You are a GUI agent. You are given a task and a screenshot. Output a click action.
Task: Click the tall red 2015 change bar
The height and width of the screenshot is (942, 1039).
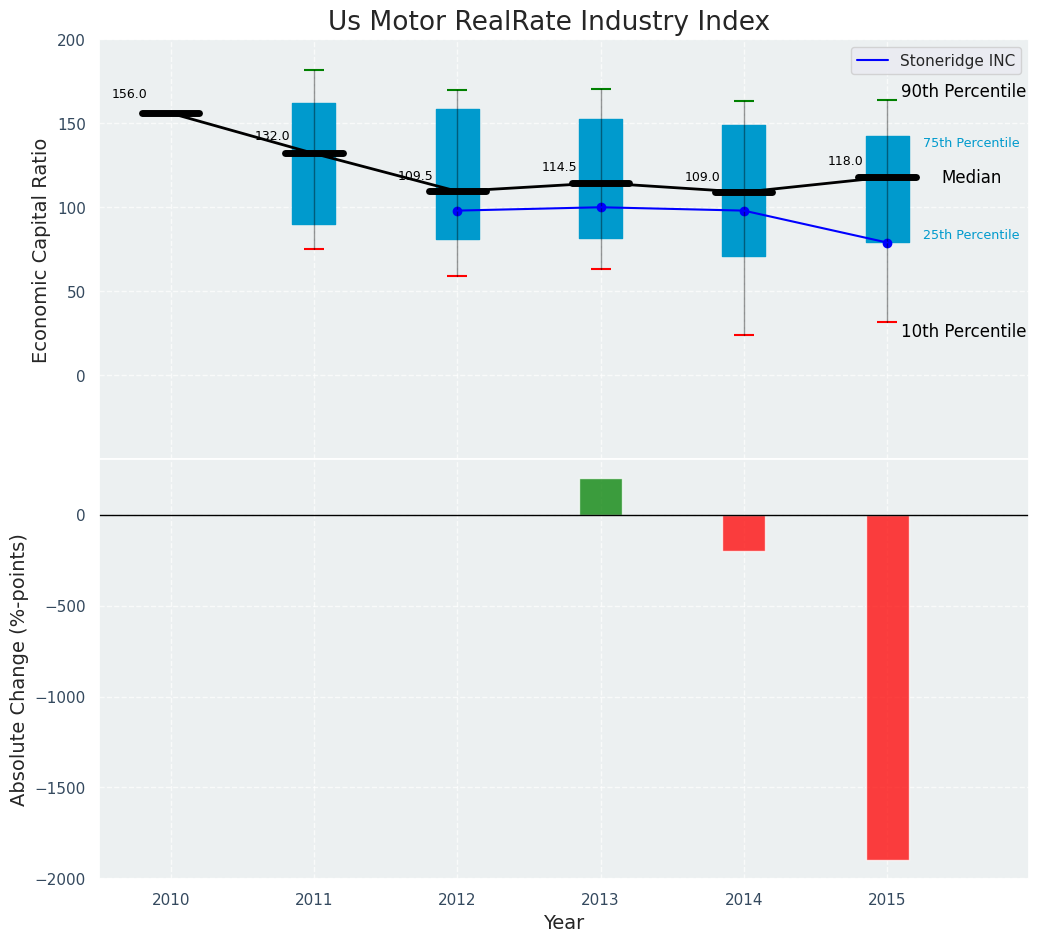[x=888, y=688]
